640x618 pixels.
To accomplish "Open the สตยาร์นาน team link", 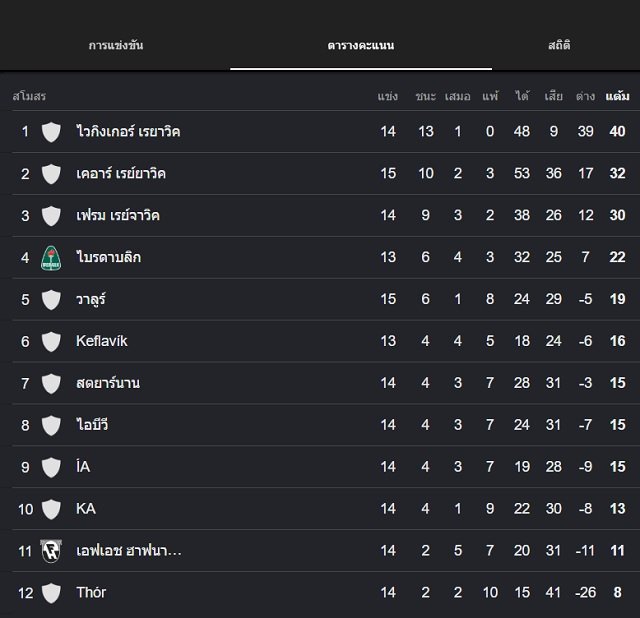I will tap(108, 383).
